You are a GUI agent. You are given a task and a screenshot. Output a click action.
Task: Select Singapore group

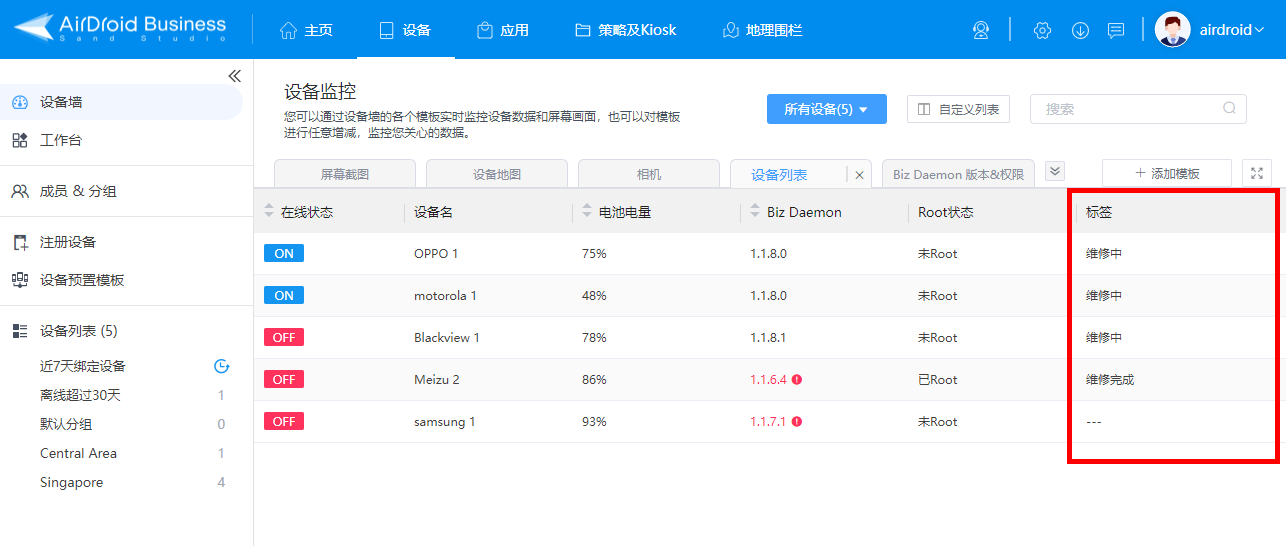71,482
